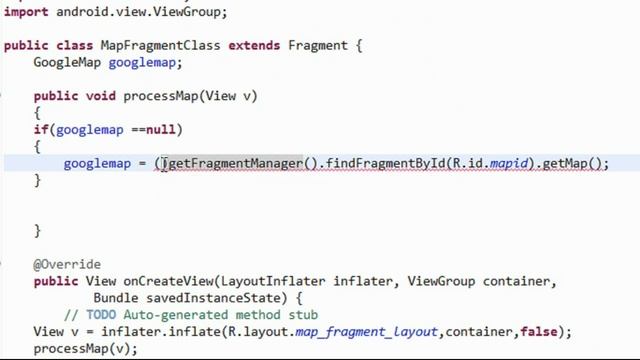This screenshot has width=640, height=360.
Task: Click android.view.ViewGroup in the import line
Action: click(139, 12)
